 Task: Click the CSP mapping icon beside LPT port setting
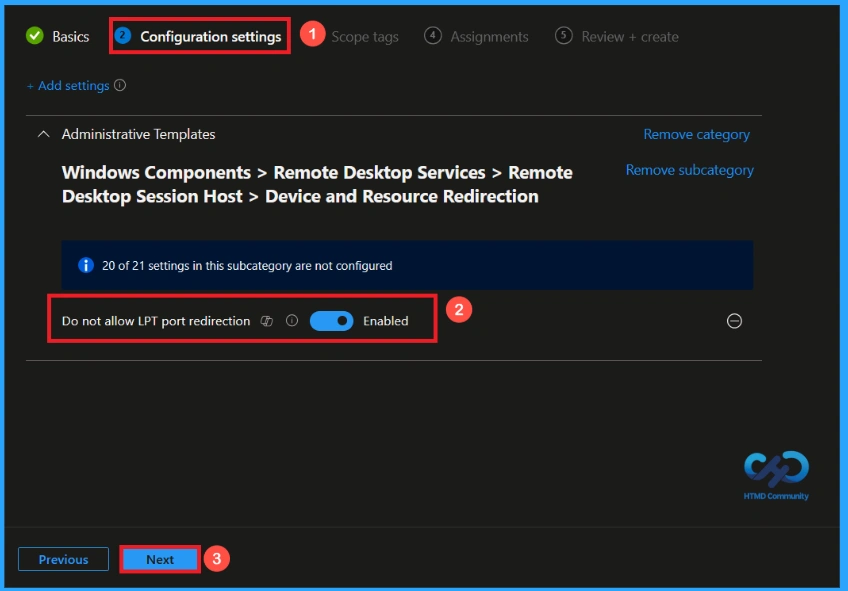tap(267, 320)
